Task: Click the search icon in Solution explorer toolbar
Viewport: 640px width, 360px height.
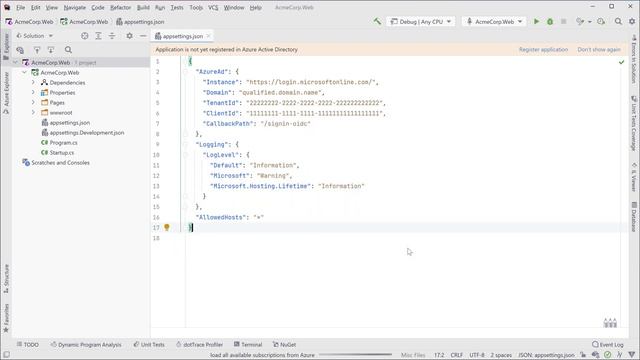Action: pos(68,50)
